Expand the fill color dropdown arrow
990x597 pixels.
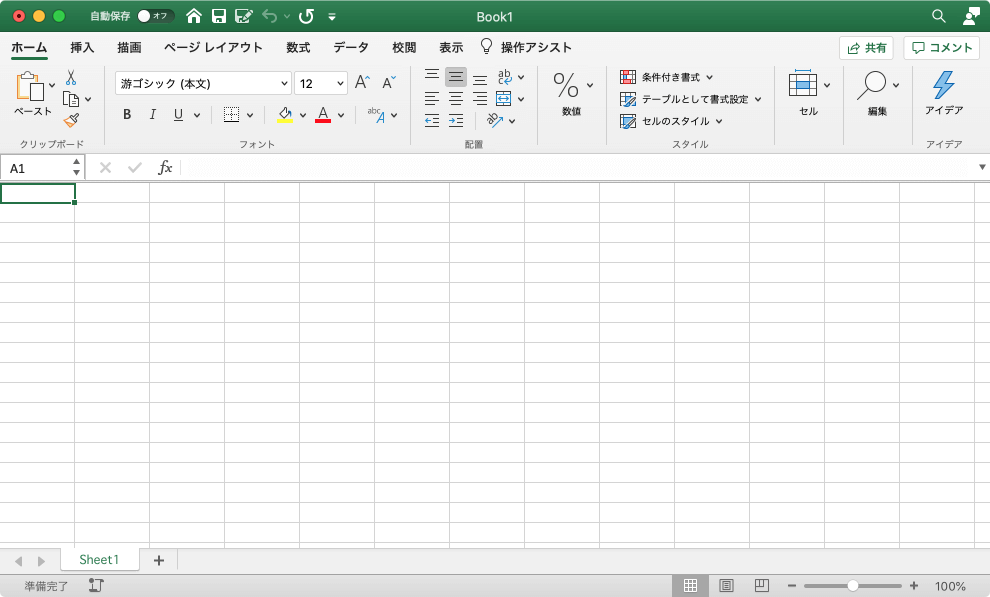point(303,115)
